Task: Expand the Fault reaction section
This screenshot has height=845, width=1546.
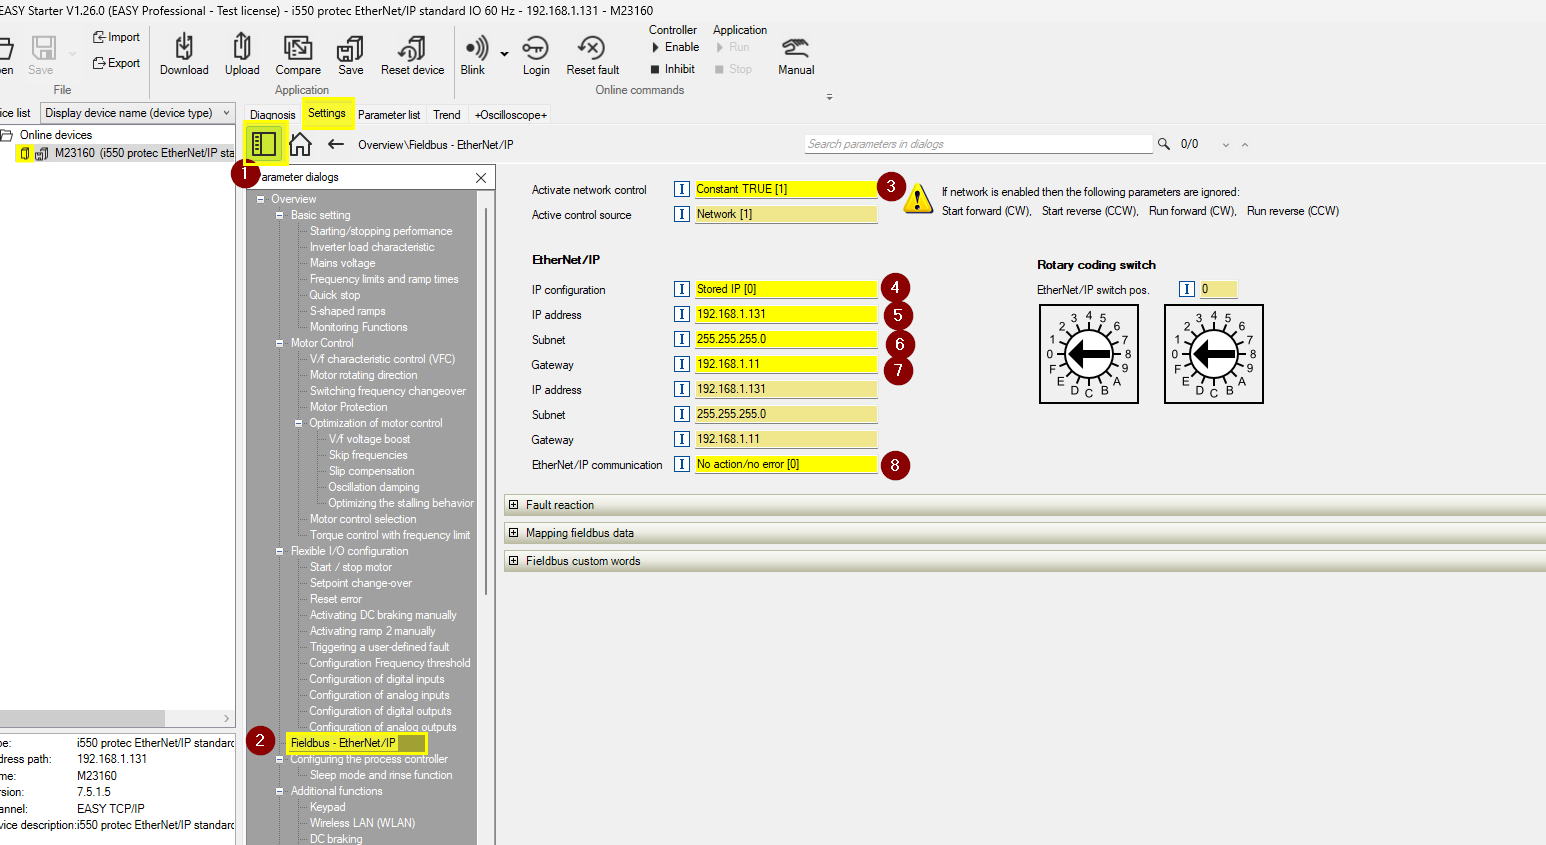Action: [513, 505]
